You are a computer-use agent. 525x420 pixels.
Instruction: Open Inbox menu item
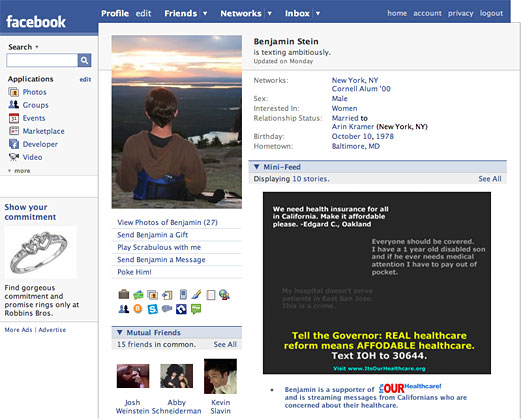tap(297, 13)
